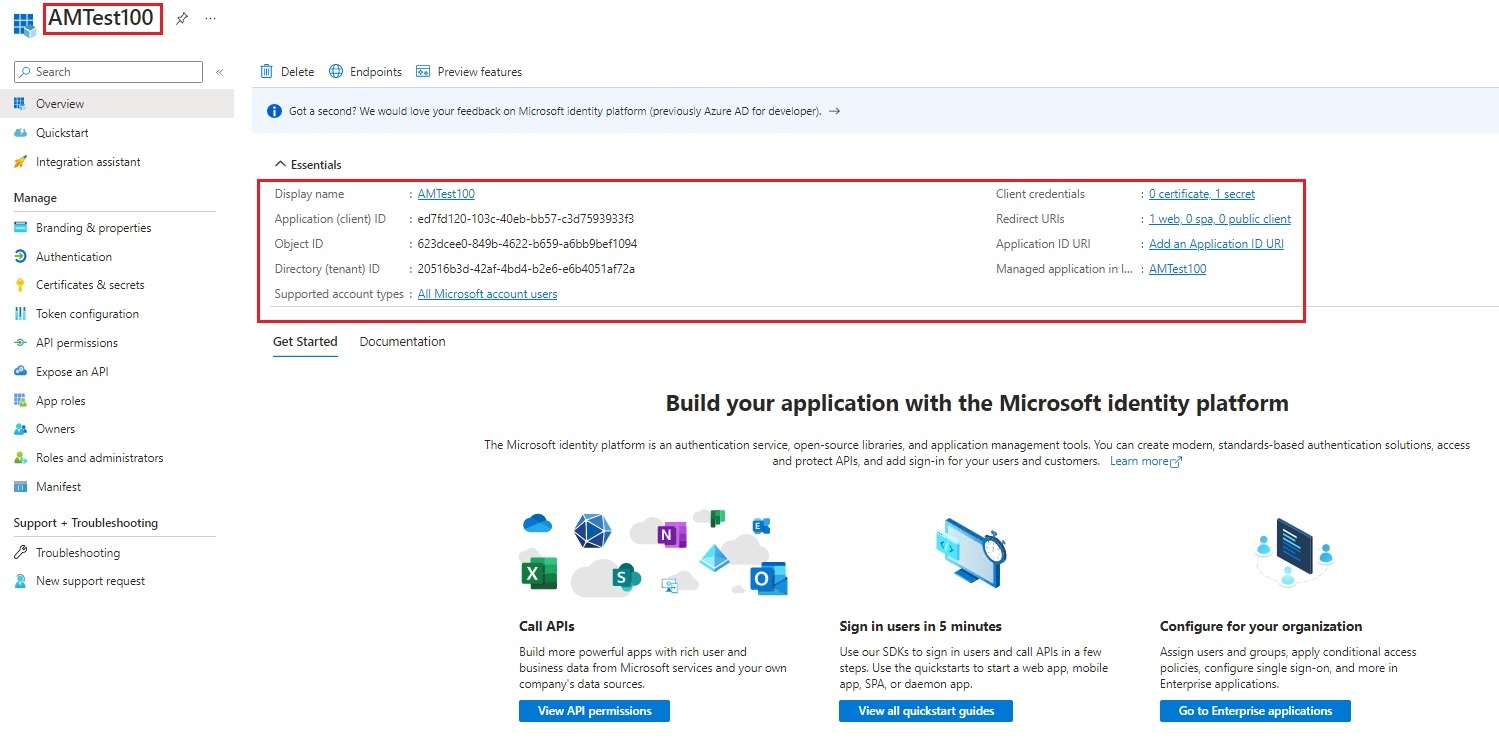Screen dimensions: 1499x751
Task: Click the Object ID value 623dcee0
Action: point(527,244)
